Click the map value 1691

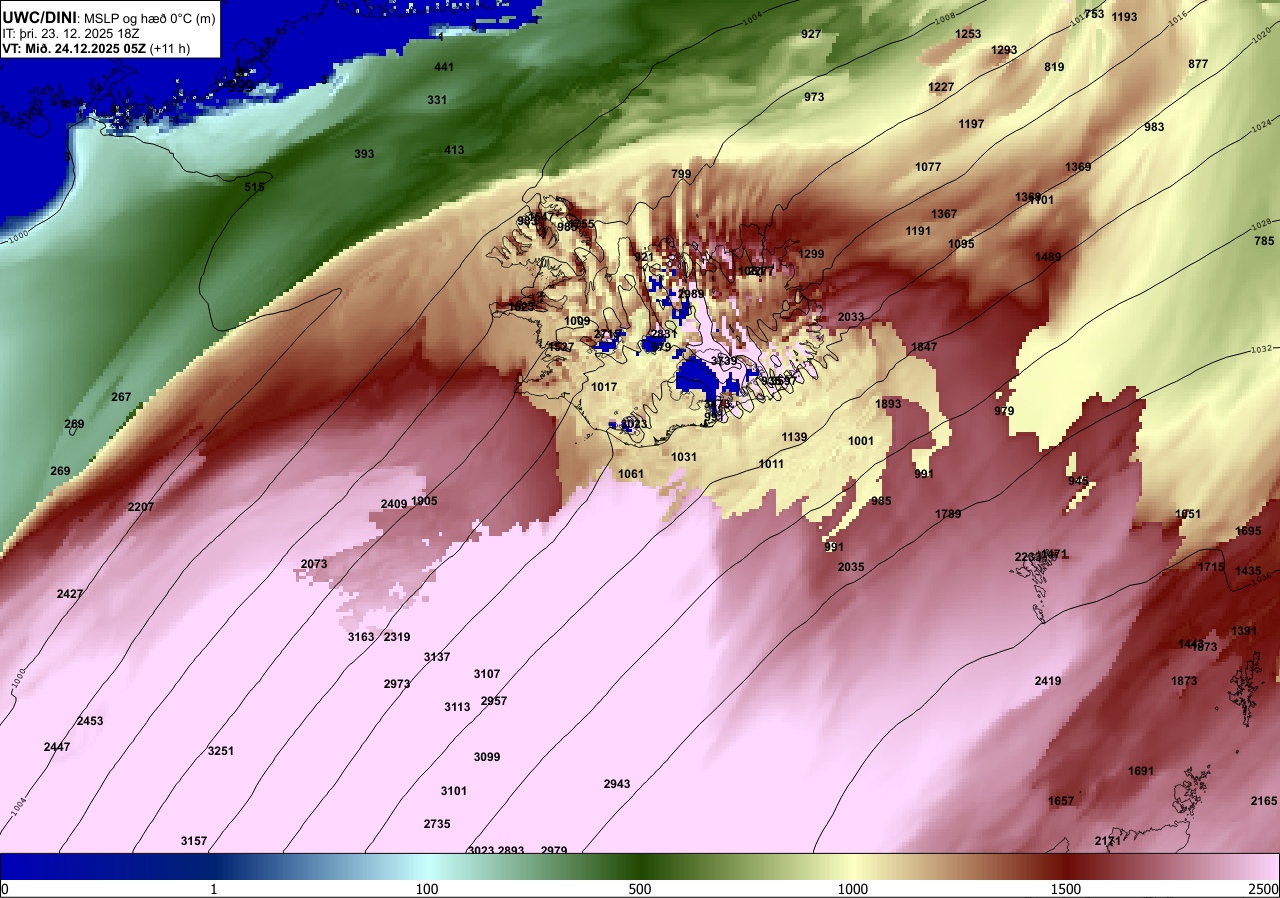tap(1141, 771)
